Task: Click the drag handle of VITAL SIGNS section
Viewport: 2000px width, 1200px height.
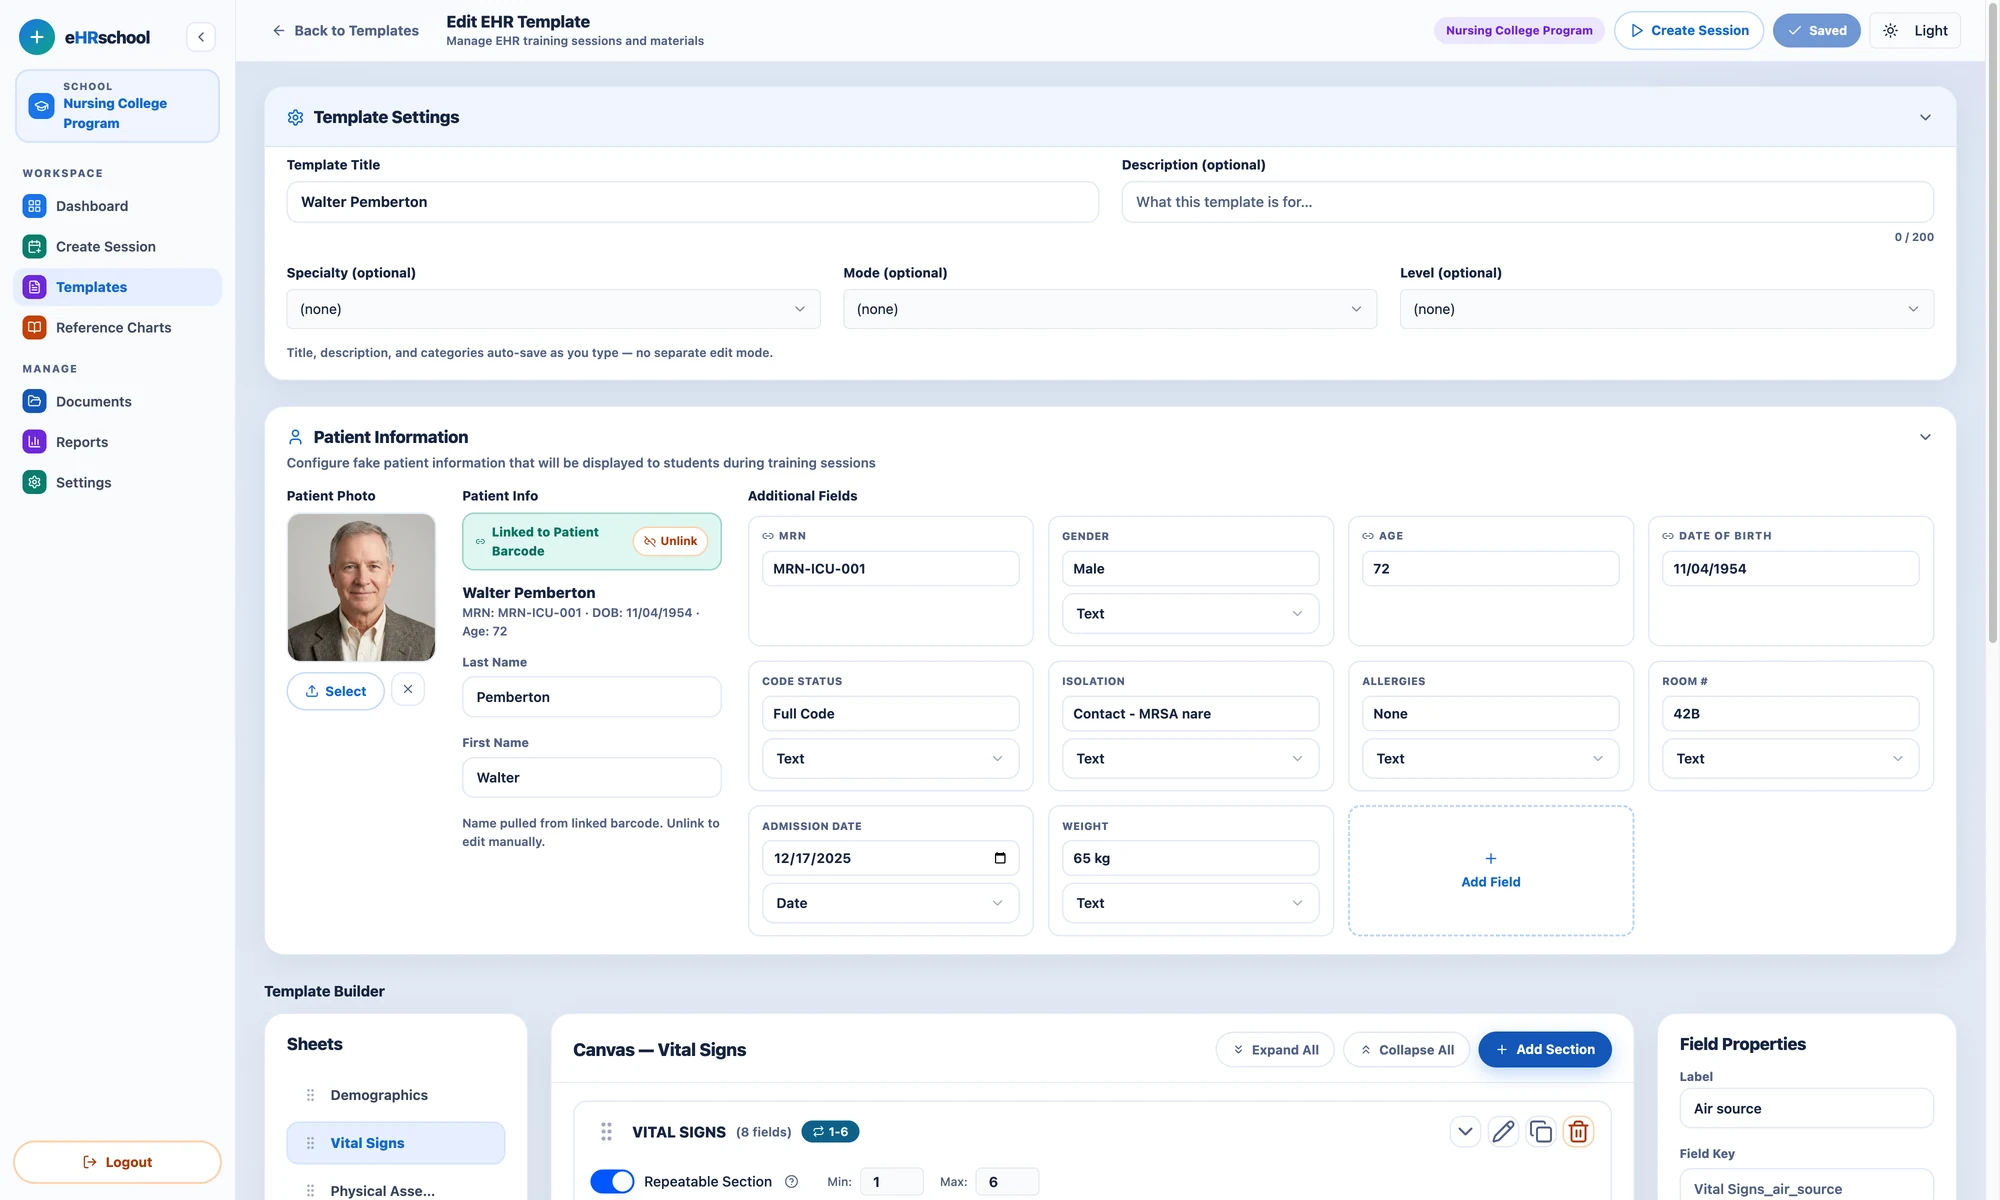Action: 606,1131
